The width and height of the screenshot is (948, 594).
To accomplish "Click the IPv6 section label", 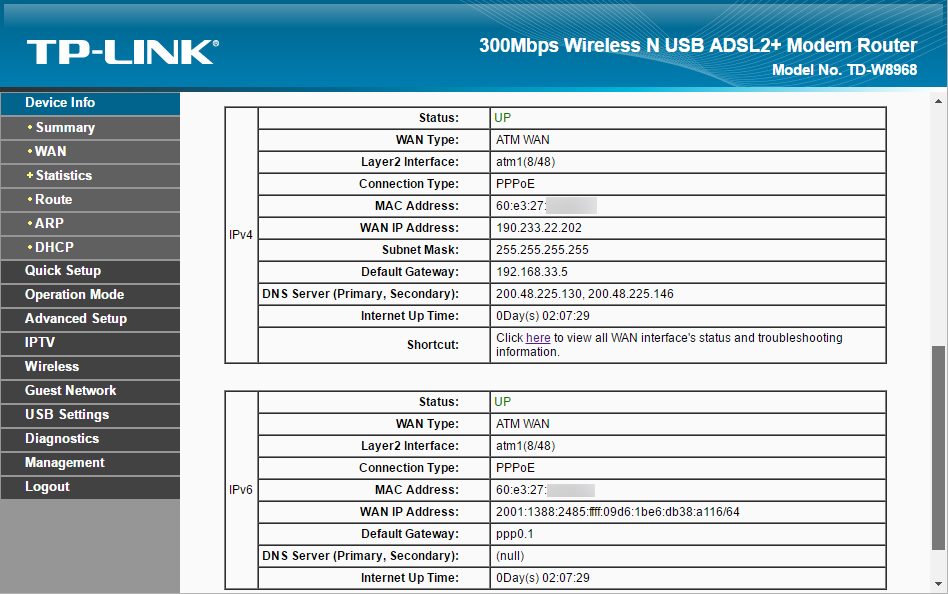I will click(241, 490).
